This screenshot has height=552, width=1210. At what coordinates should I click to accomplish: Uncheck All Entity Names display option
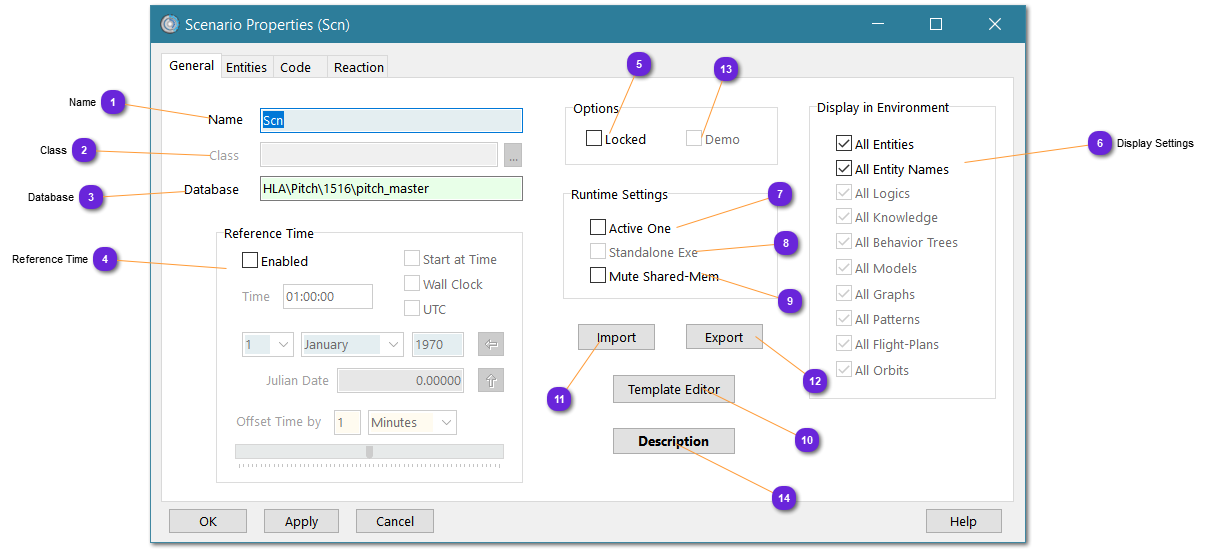click(843, 169)
